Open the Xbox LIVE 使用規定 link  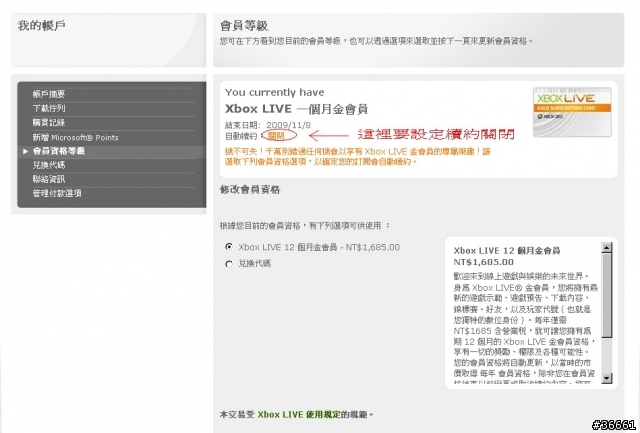point(299,415)
